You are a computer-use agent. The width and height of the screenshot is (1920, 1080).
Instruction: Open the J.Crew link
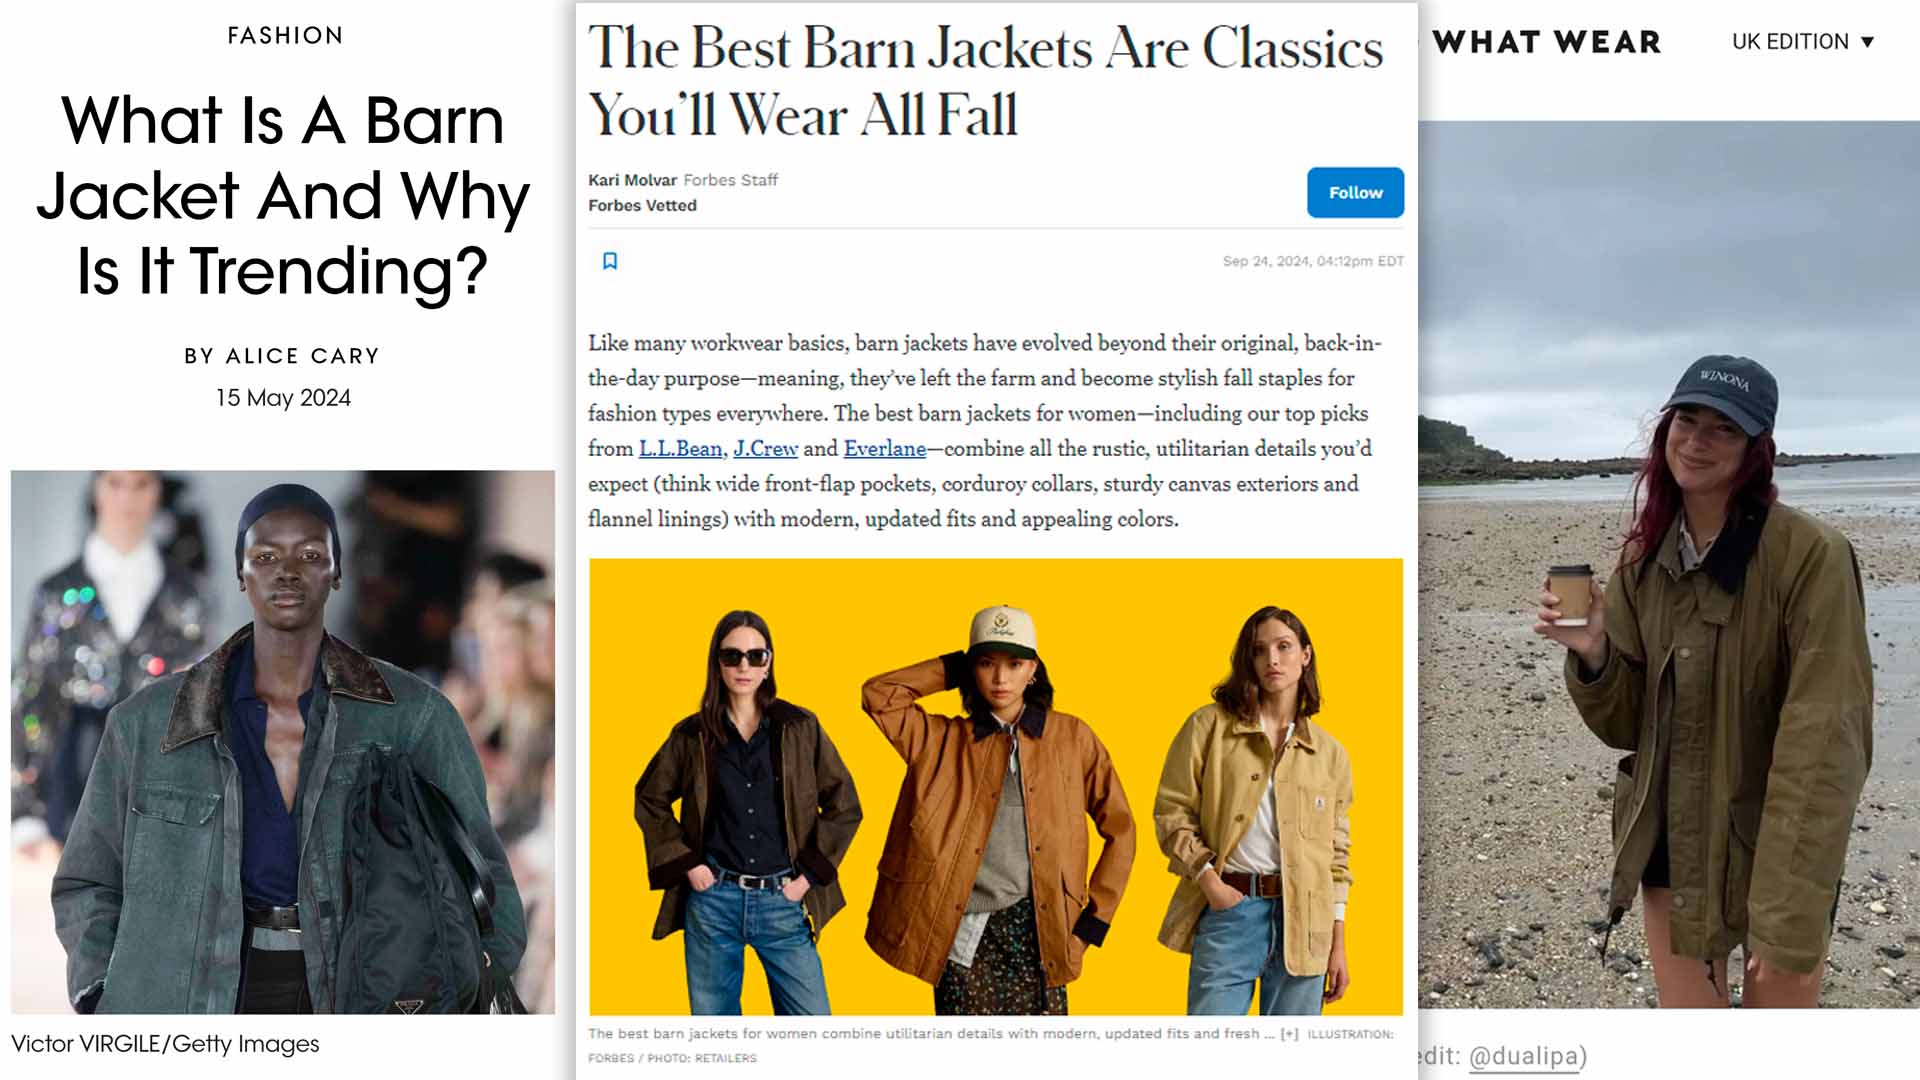pyautogui.click(x=765, y=449)
